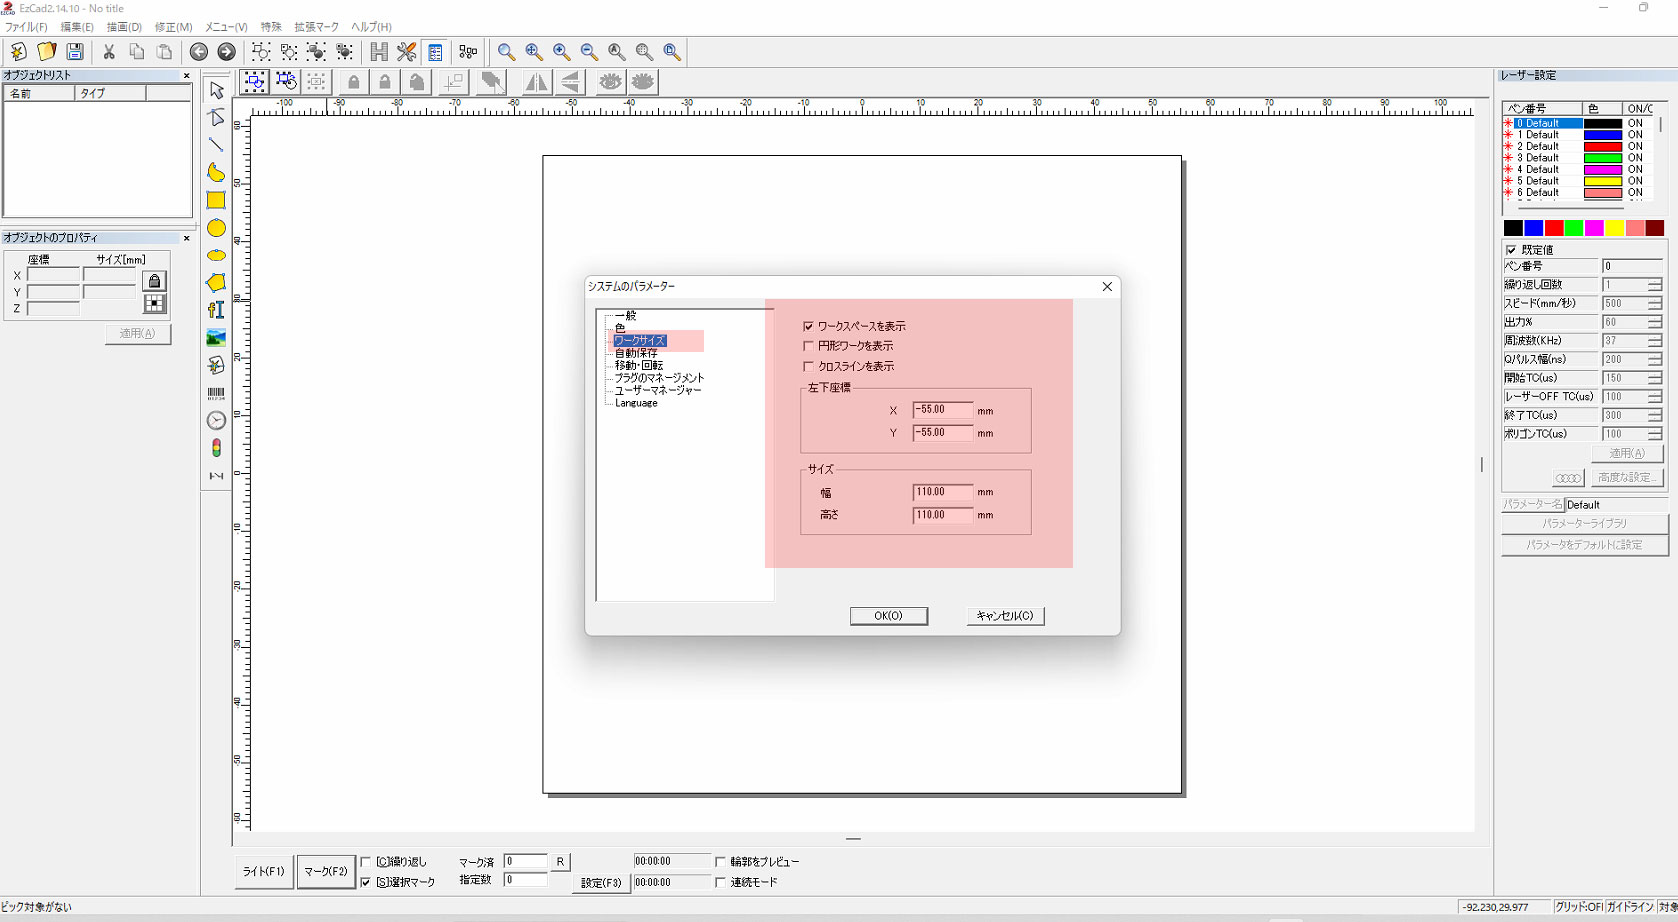Click キャンセル(C) button in dialog
This screenshot has width=1678, height=922.
pos(1005,616)
